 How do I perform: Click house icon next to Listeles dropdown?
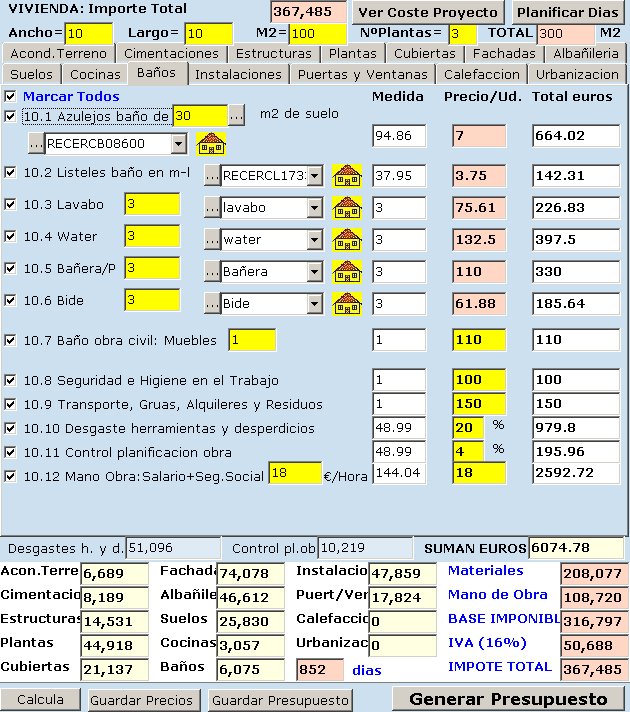tap(347, 176)
